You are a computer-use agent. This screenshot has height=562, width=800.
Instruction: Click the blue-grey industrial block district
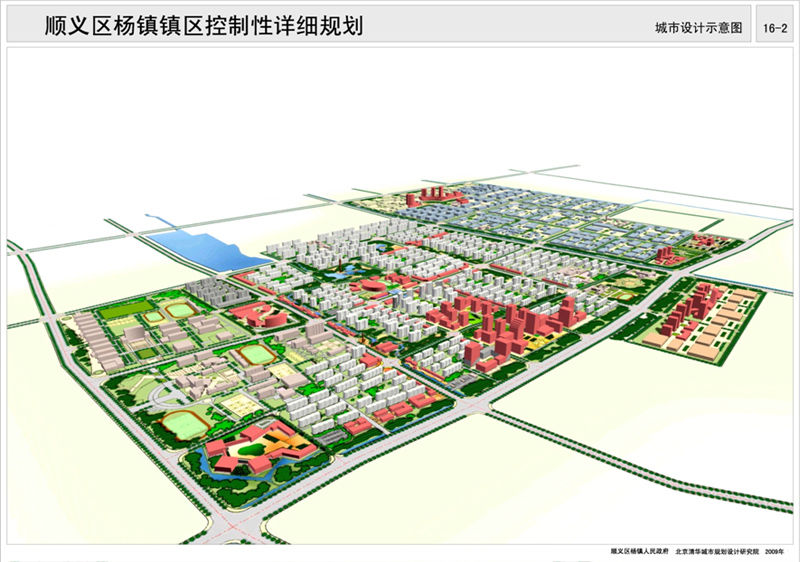pos(560,220)
